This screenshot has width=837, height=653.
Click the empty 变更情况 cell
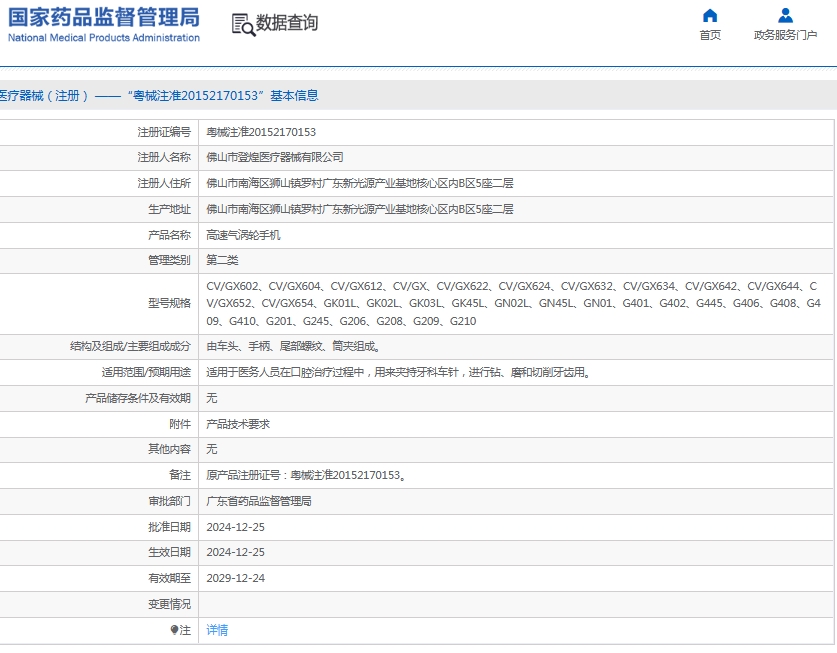point(400,603)
